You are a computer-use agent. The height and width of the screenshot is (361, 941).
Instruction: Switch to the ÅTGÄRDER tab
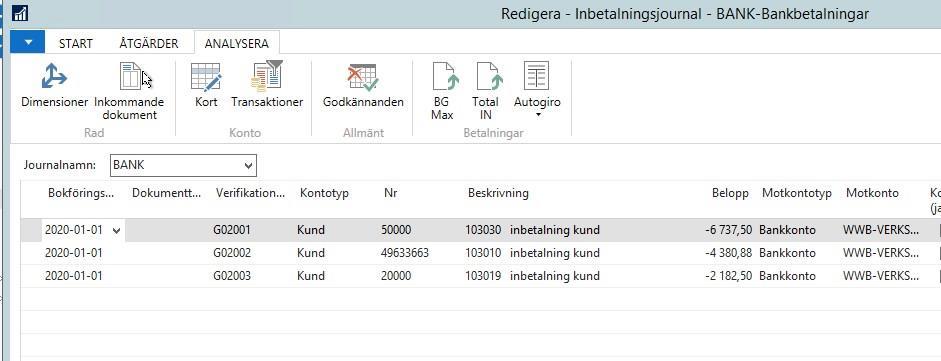coord(149,44)
